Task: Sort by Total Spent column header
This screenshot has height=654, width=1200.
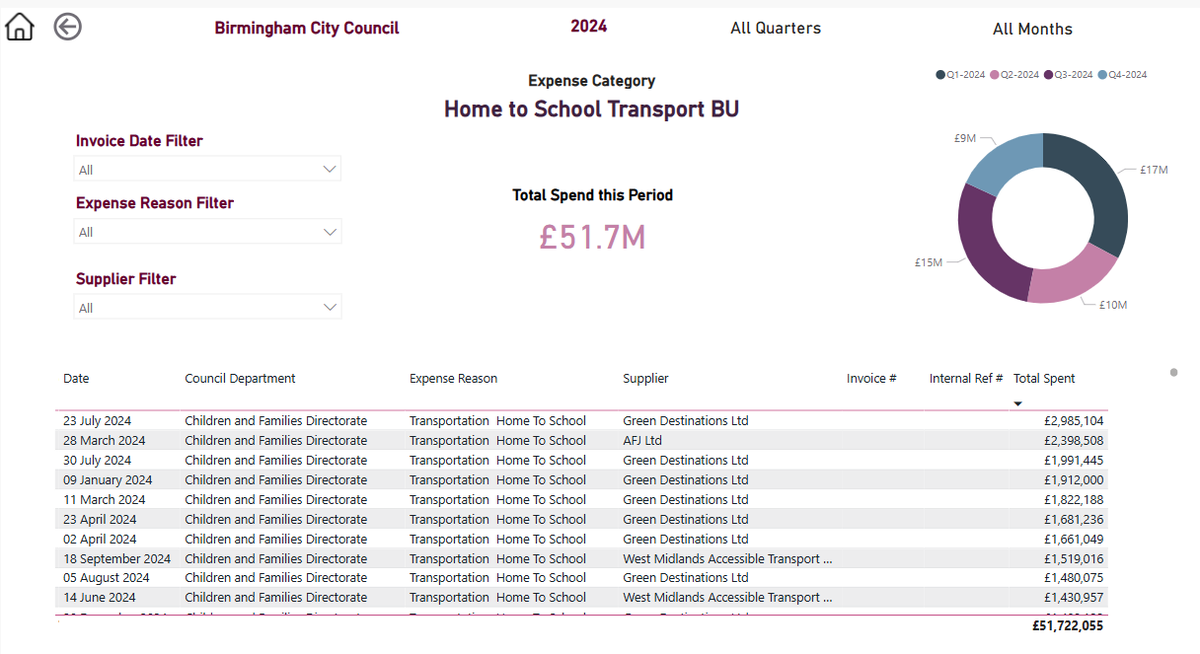Action: tap(1044, 379)
